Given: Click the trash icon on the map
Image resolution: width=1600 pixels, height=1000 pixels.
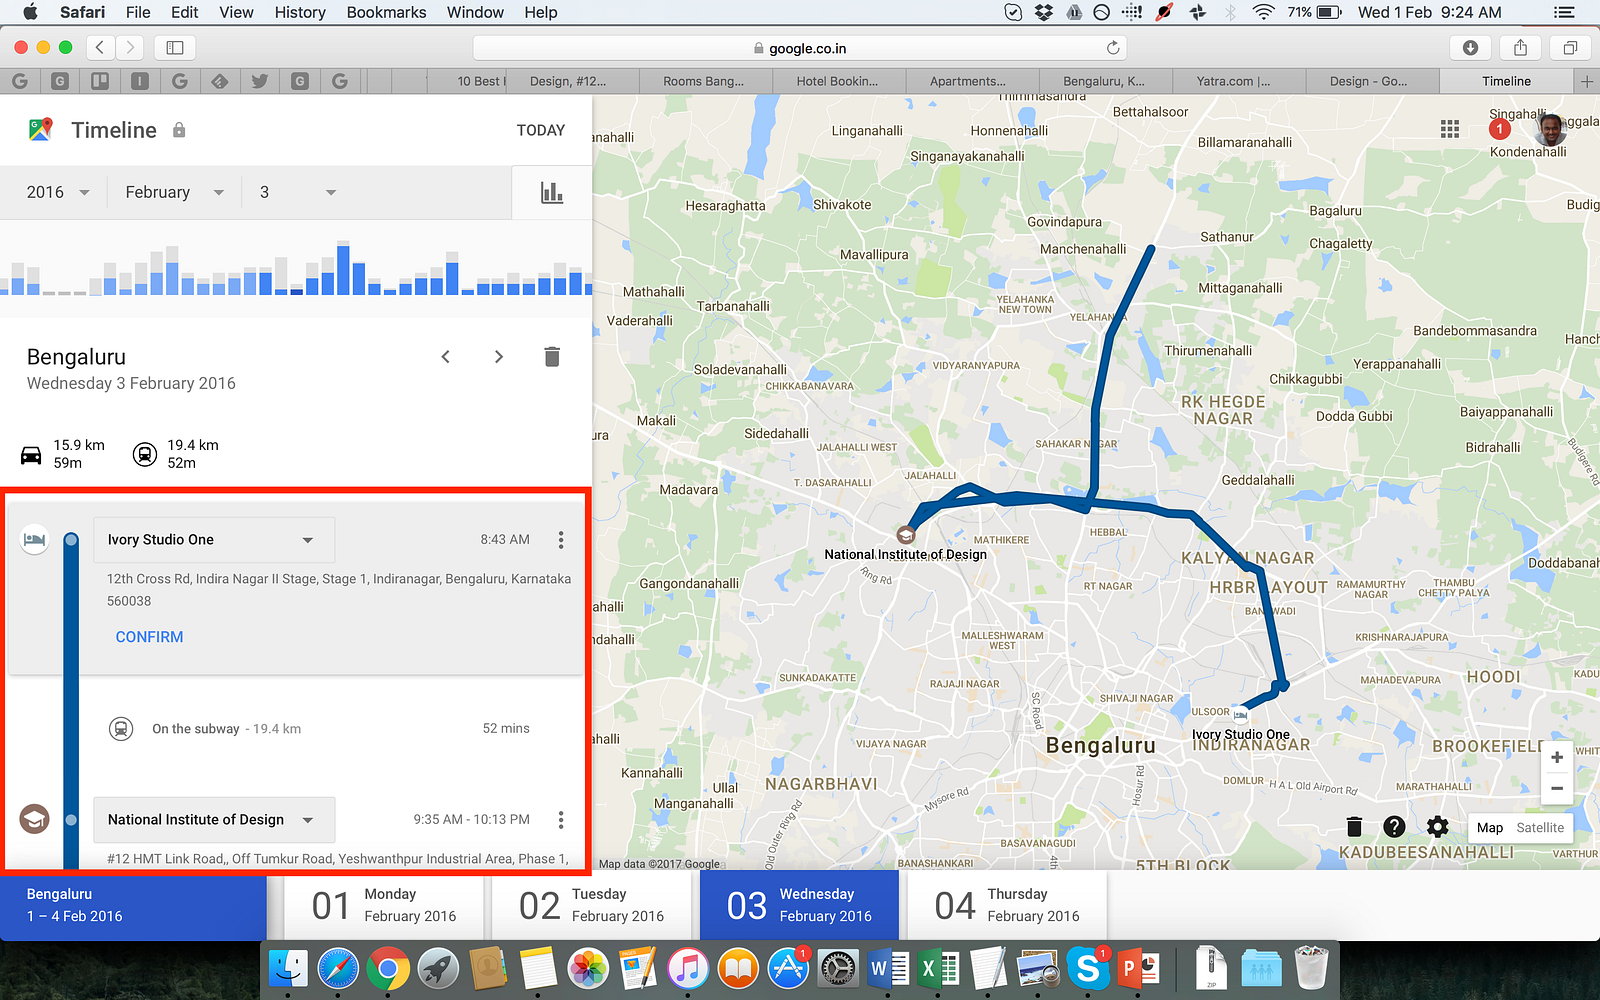Looking at the screenshot, I should pos(1354,827).
